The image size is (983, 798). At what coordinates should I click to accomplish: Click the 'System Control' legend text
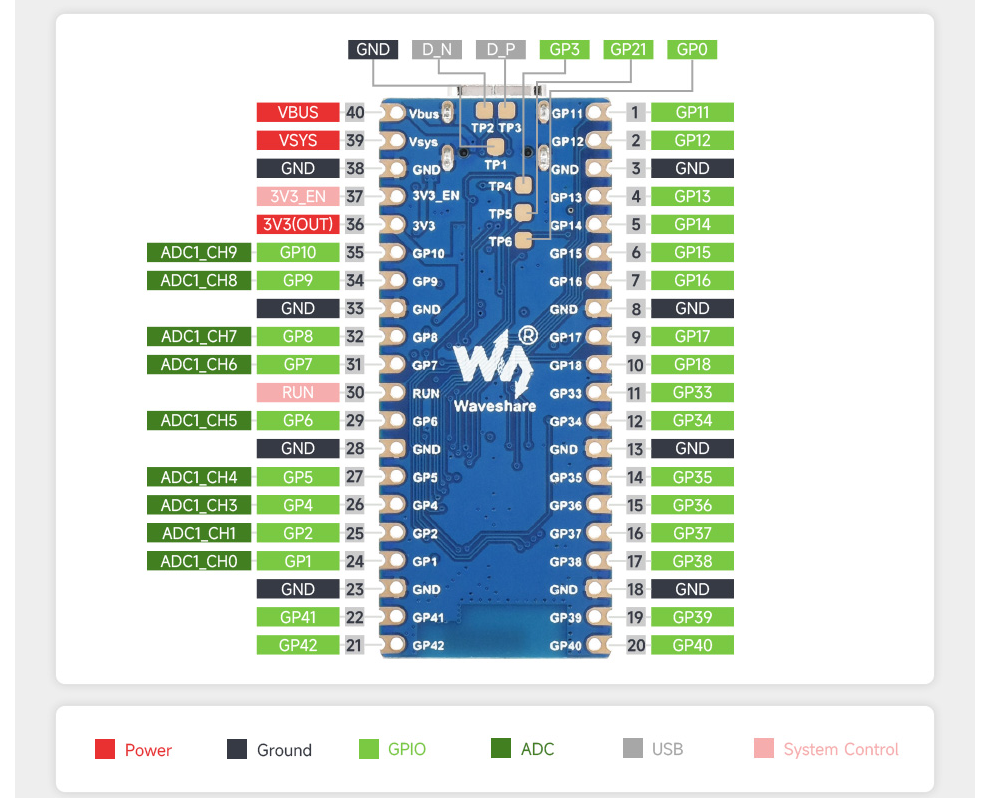[x=841, y=749]
